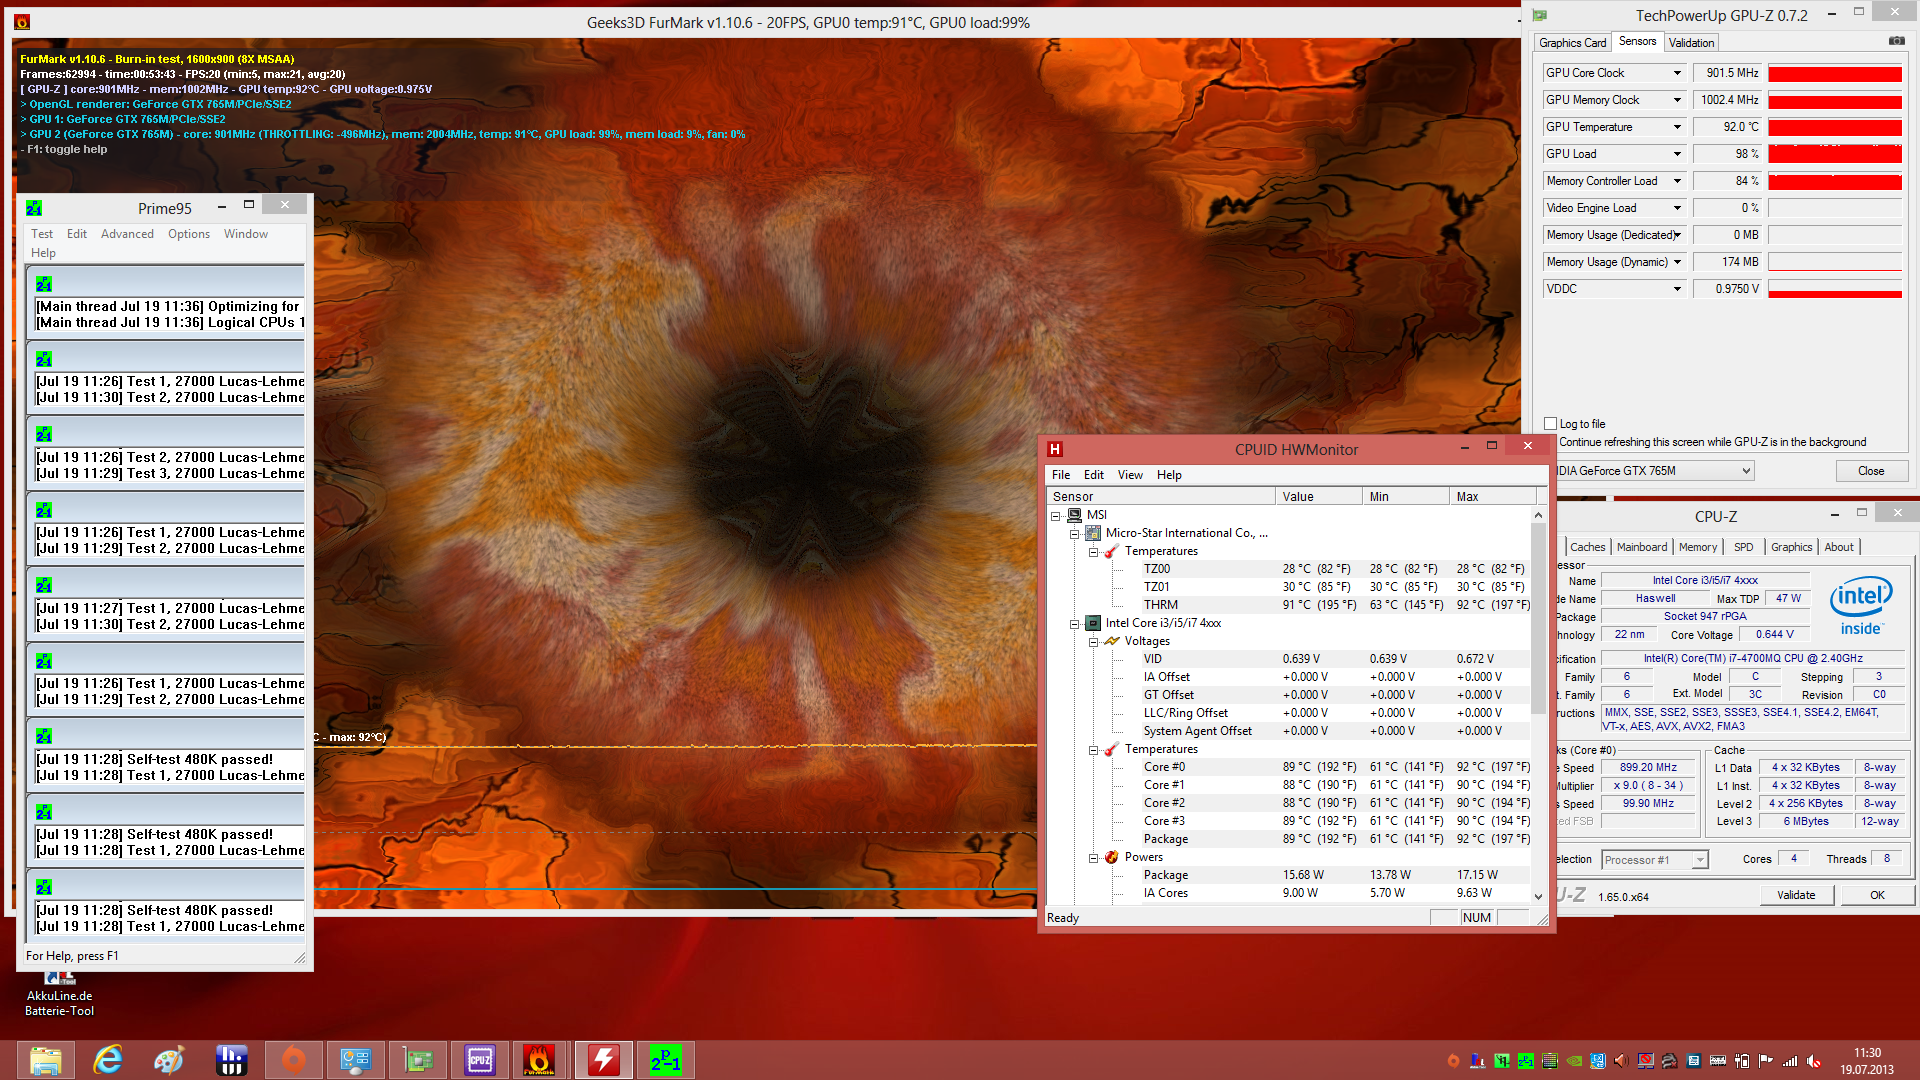Open Internet Explorer from taskbar
This screenshot has width=1920, height=1080.
(x=107, y=1060)
